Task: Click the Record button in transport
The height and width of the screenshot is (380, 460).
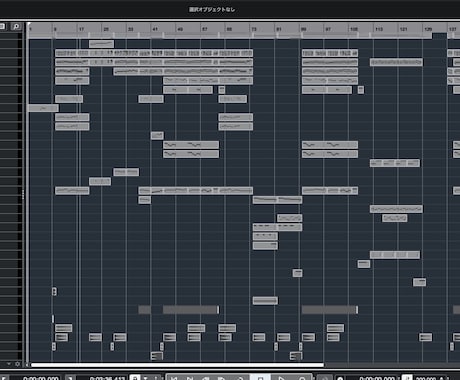Action: (x=302, y=378)
